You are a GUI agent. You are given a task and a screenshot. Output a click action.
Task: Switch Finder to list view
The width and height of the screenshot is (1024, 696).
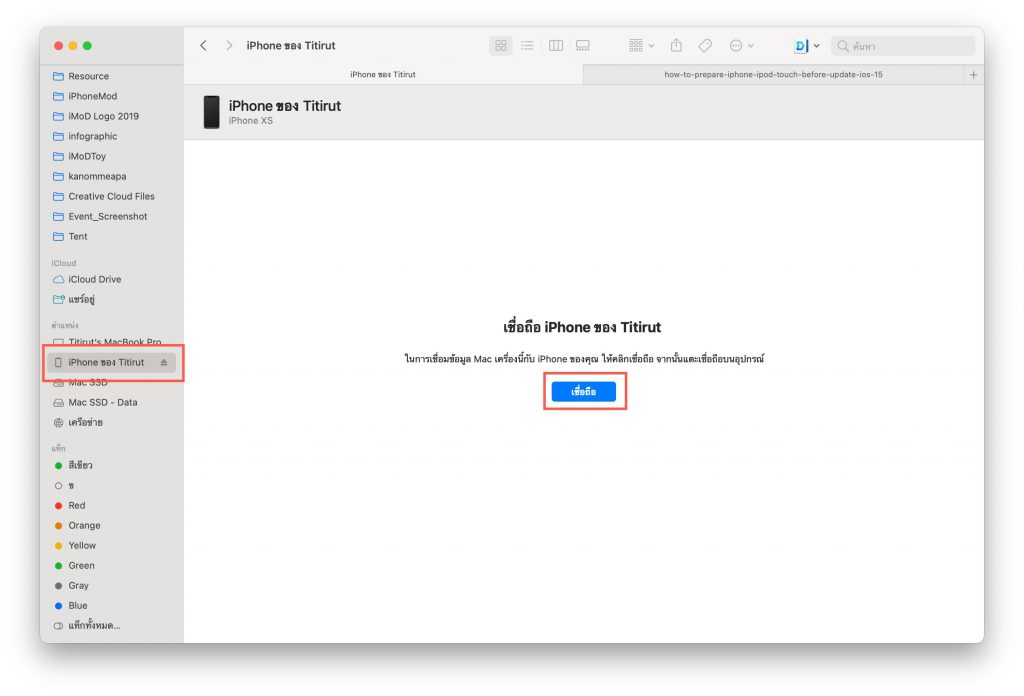click(527, 46)
